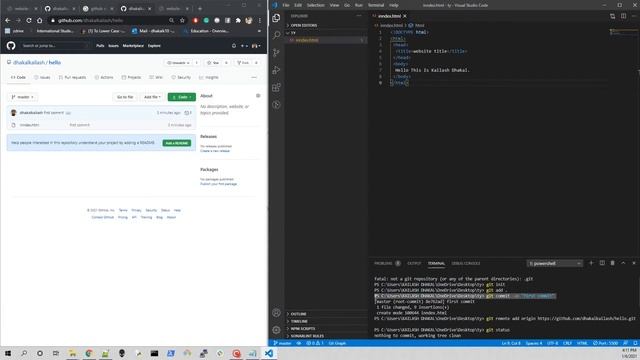Image resolution: width=640 pixels, height=360 pixels.
Task: Expand the OPEN EDITORS section
Action: 304,25
